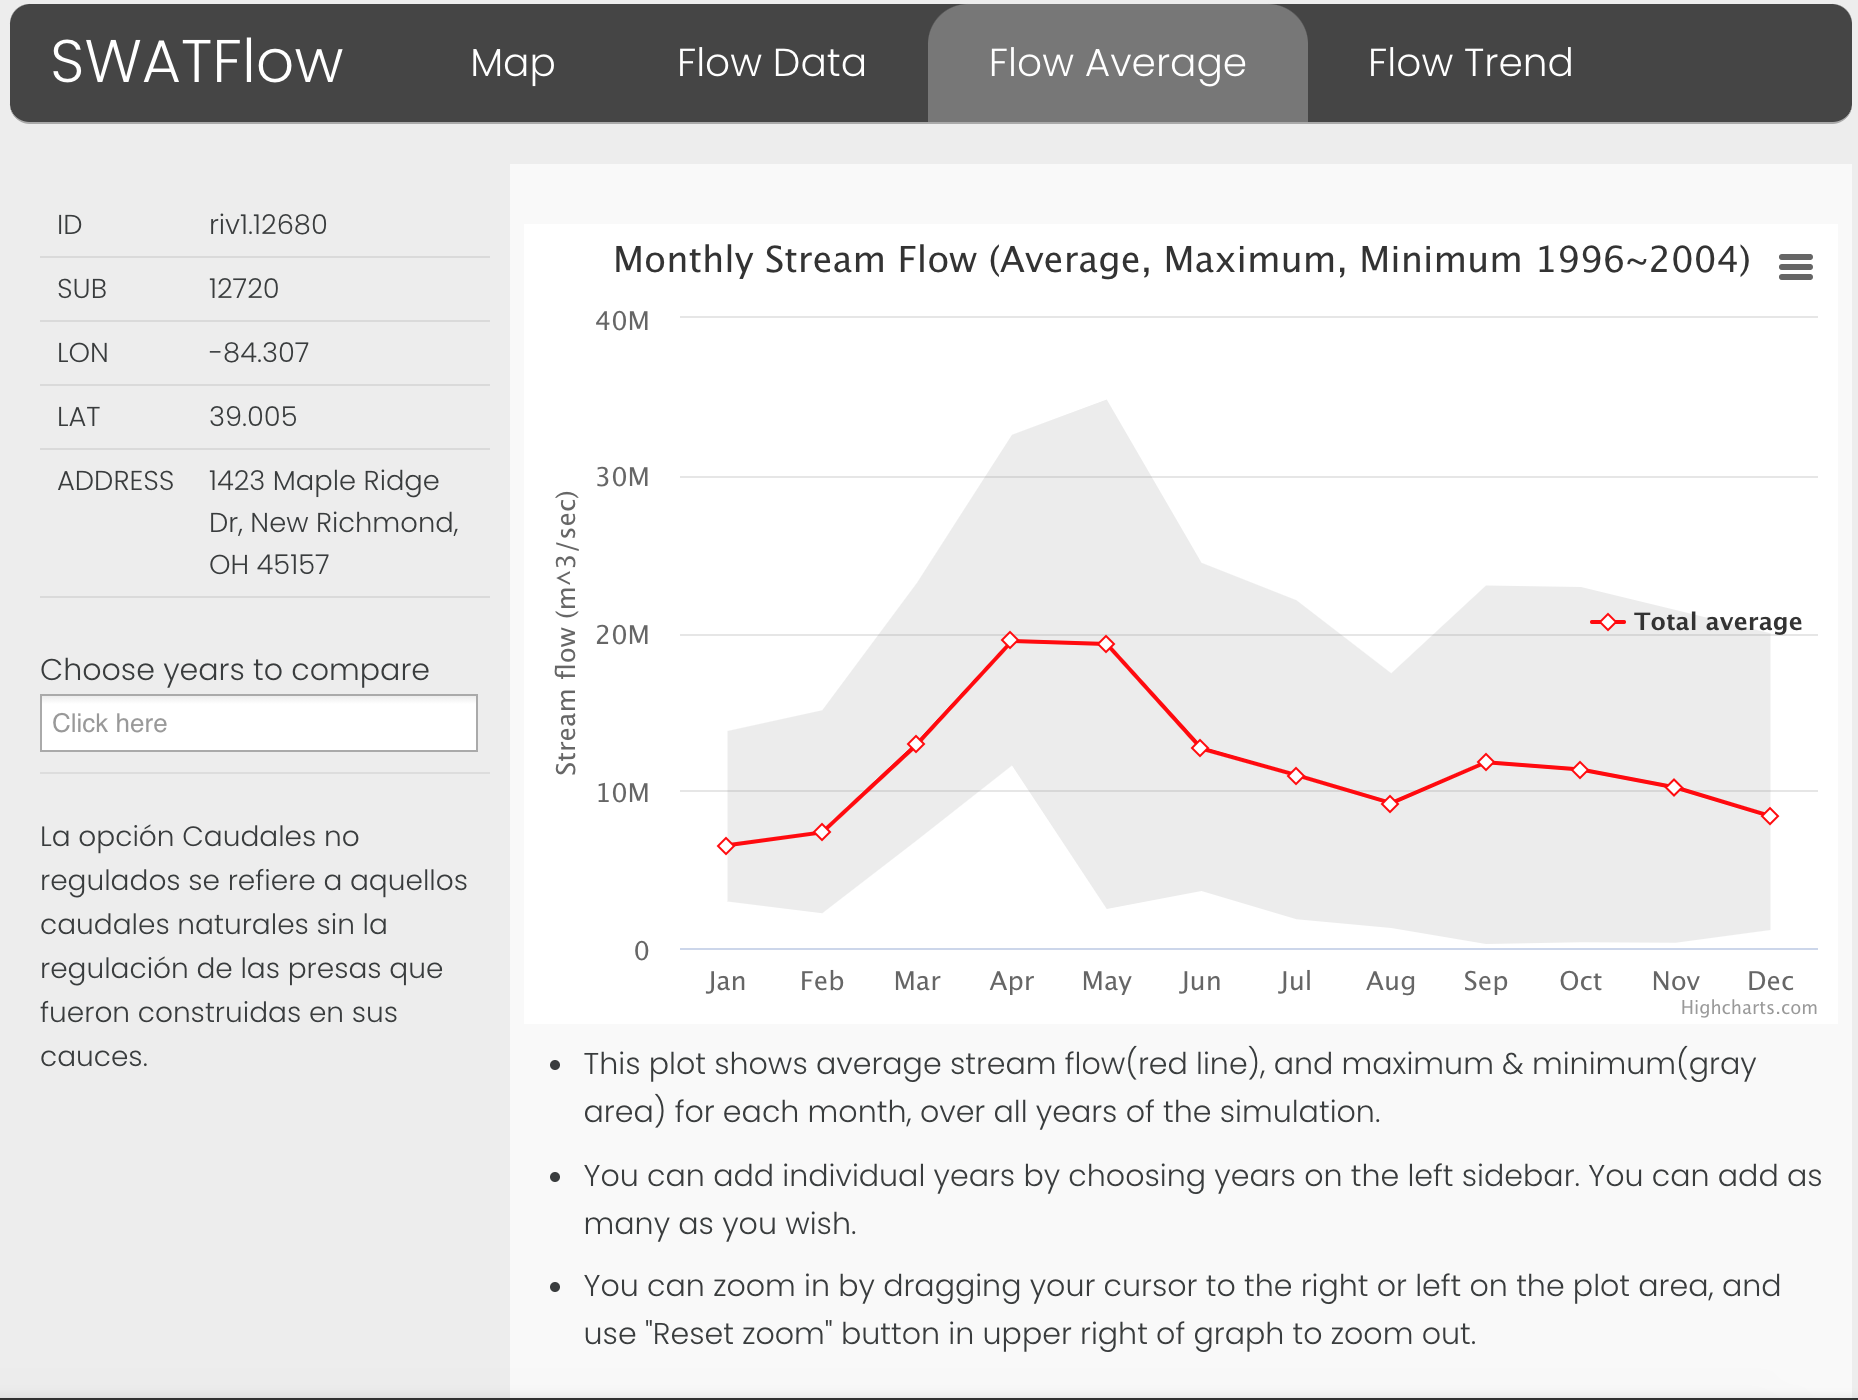This screenshot has height=1400, width=1858.
Task: Click the chart title text
Action: [1181, 260]
